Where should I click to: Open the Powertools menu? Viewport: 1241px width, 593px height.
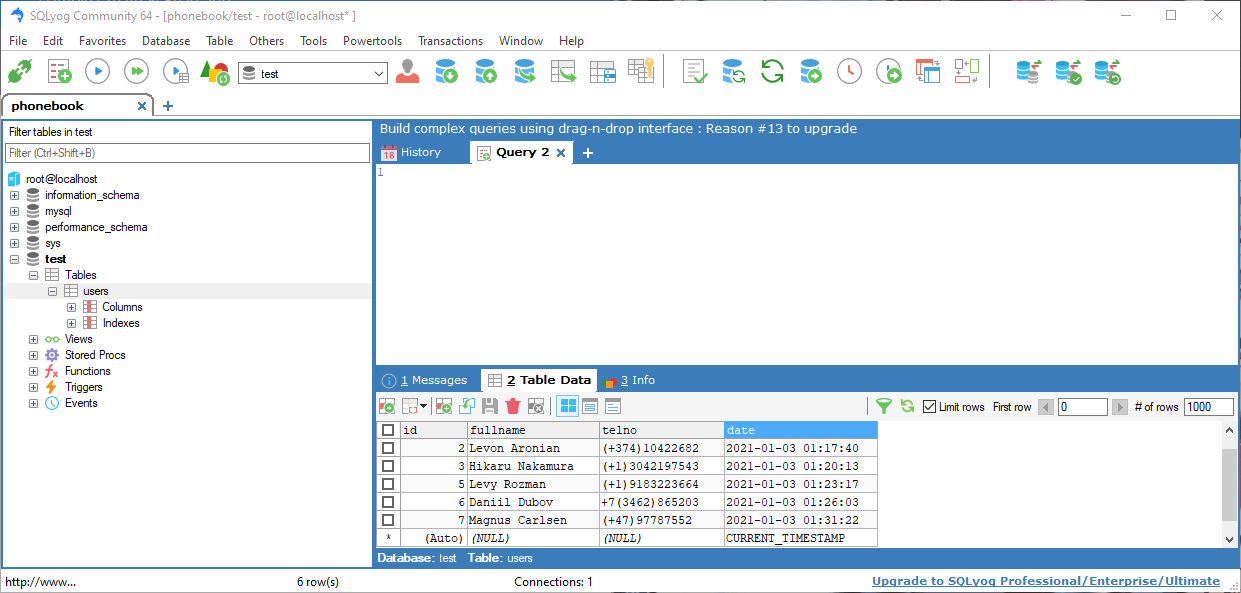click(x=372, y=41)
